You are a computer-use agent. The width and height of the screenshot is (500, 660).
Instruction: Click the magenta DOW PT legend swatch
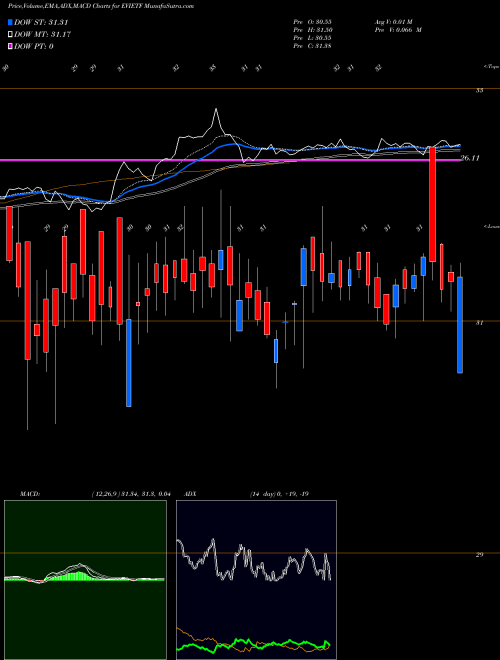coord(10,46)
